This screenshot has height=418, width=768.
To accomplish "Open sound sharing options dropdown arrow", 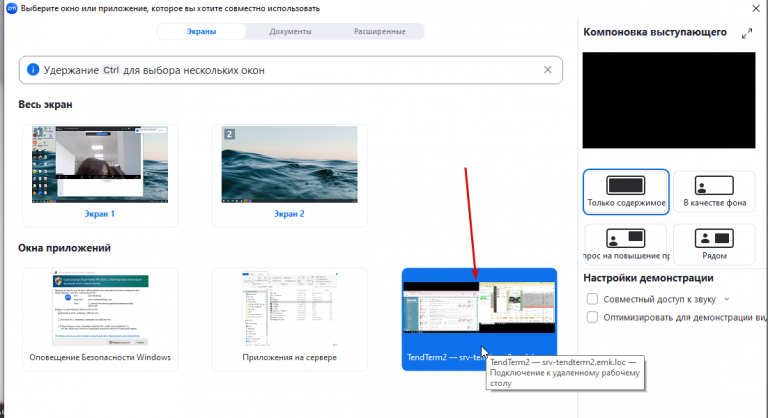I will tap(727, 299).
